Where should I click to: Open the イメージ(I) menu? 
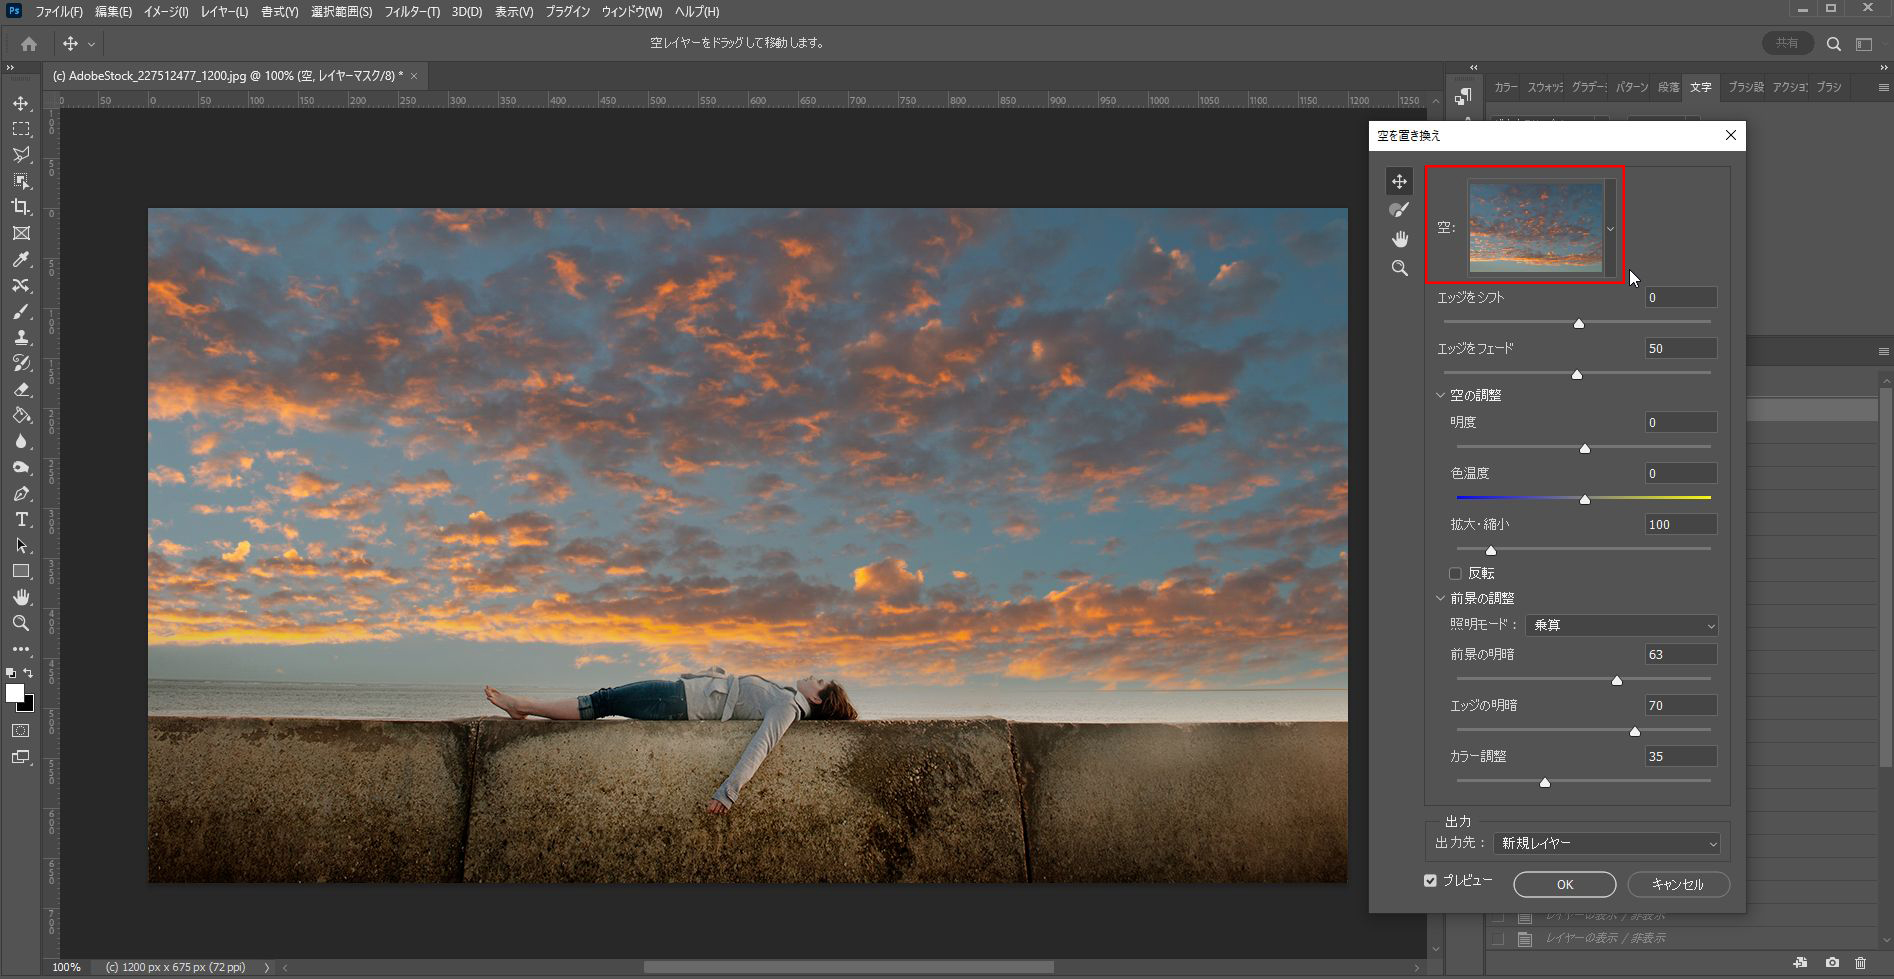[x=166, y=12]
